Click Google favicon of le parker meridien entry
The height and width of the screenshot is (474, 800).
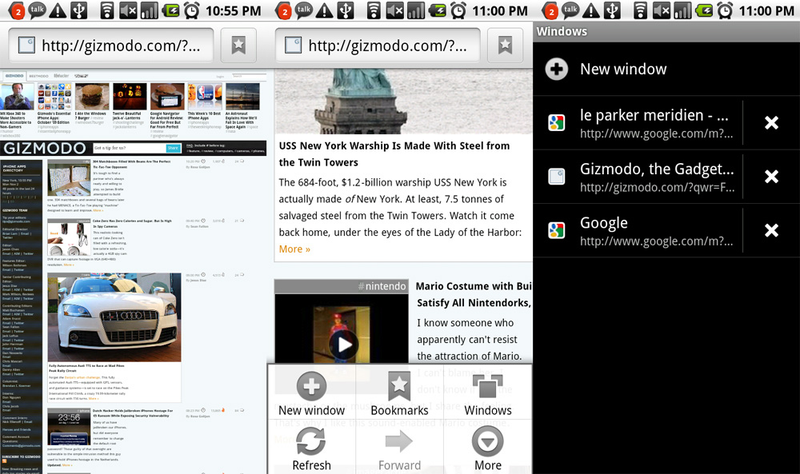click(556, 123)
